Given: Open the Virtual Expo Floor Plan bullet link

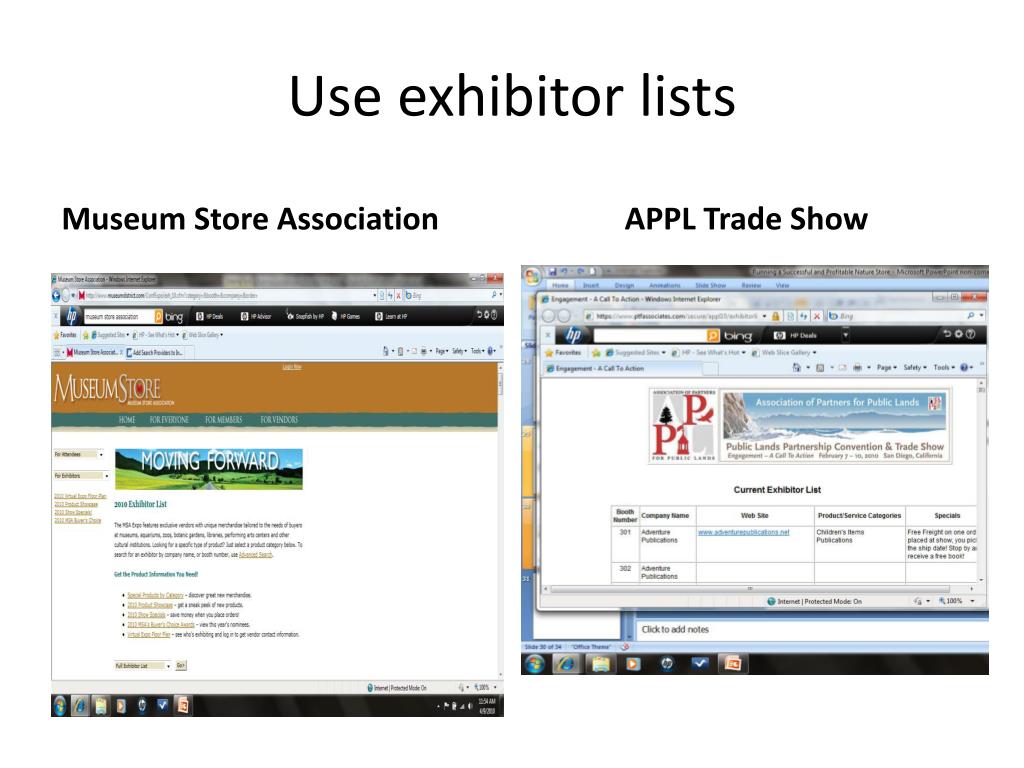Looking at the screenshot, I should (x=149, y=635).
